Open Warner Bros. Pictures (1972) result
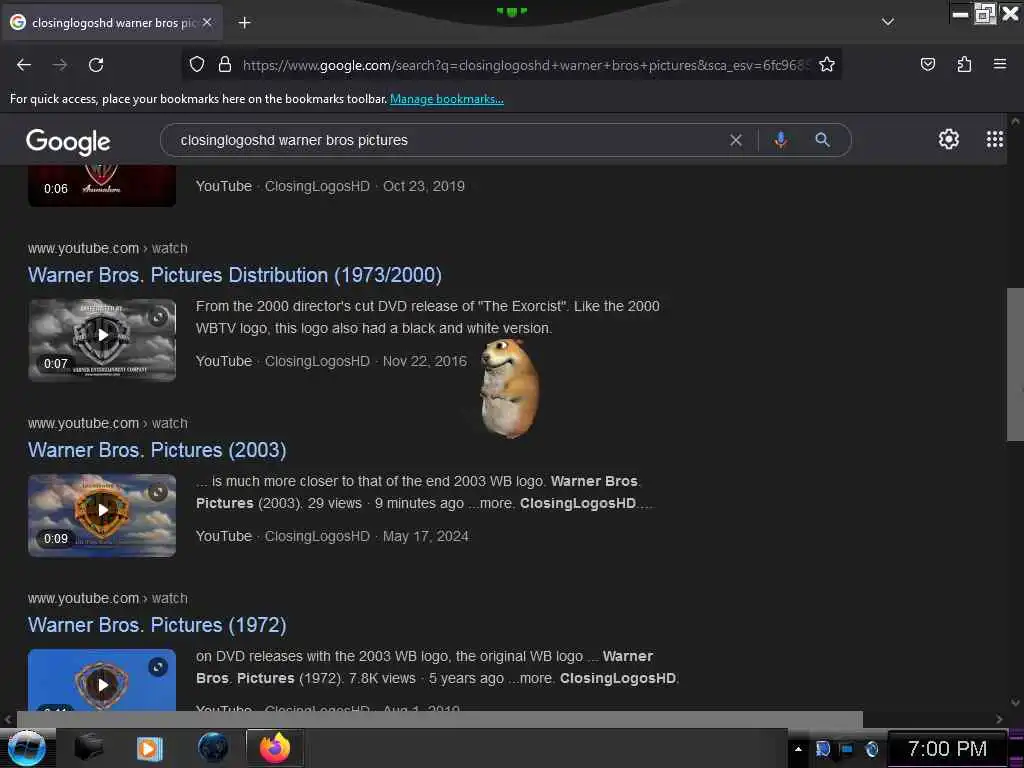Viewport: 1024px width, 768px height. (157, 625)
